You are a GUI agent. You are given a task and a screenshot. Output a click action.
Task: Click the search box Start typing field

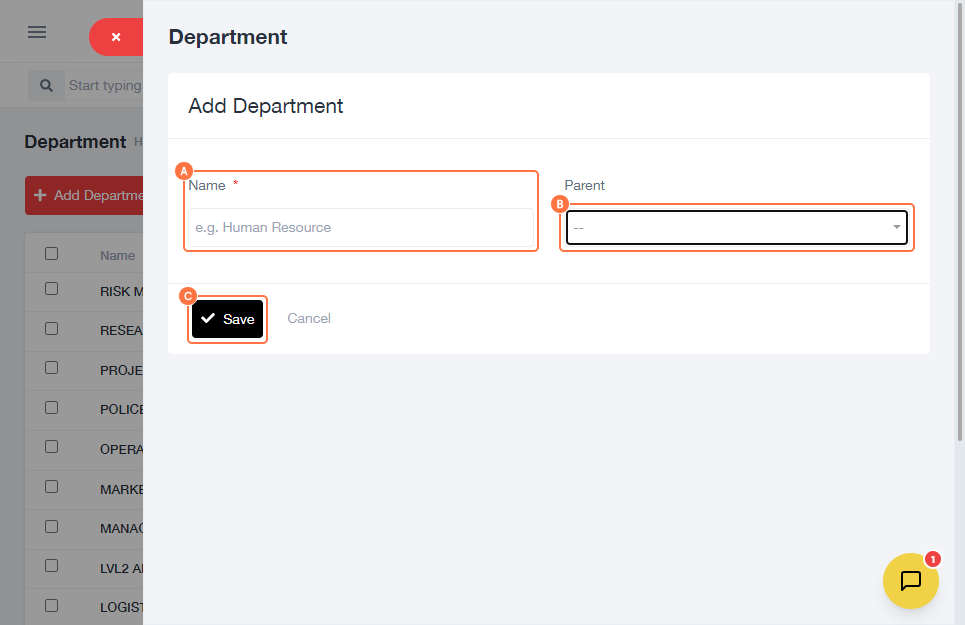coord(104,86)
